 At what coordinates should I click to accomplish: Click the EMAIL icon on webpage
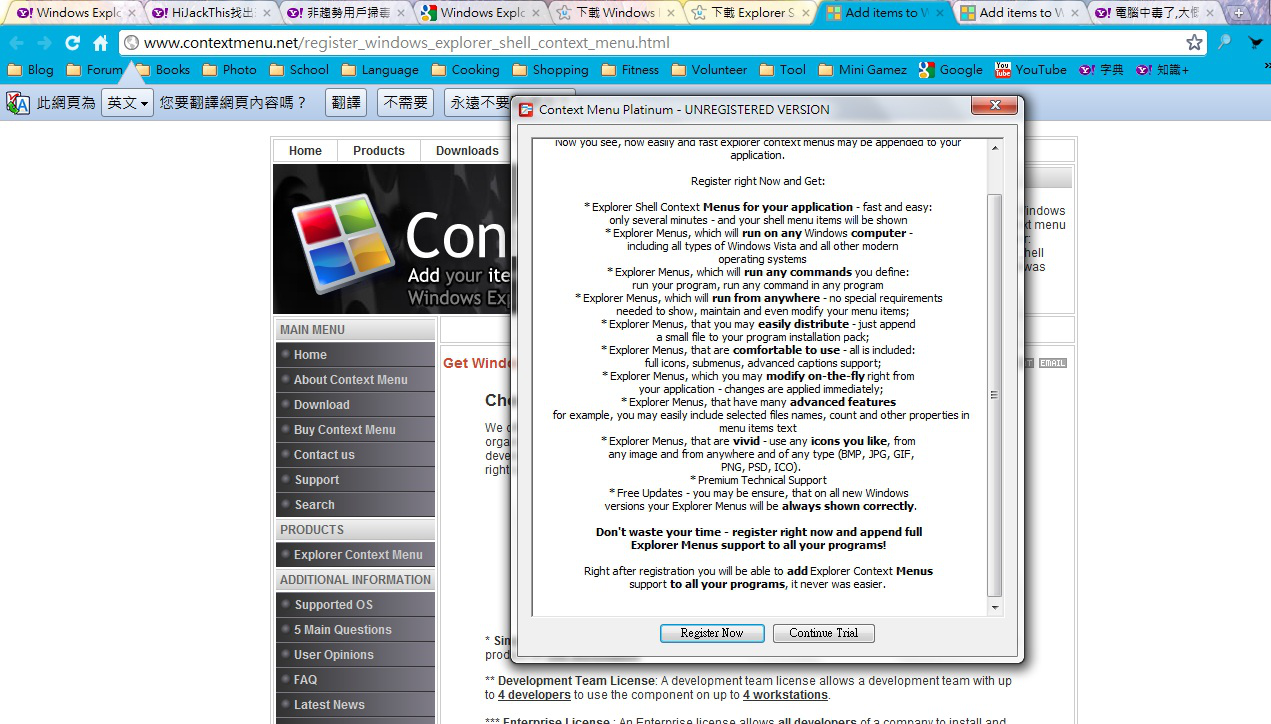click(x=1052, y=363)
